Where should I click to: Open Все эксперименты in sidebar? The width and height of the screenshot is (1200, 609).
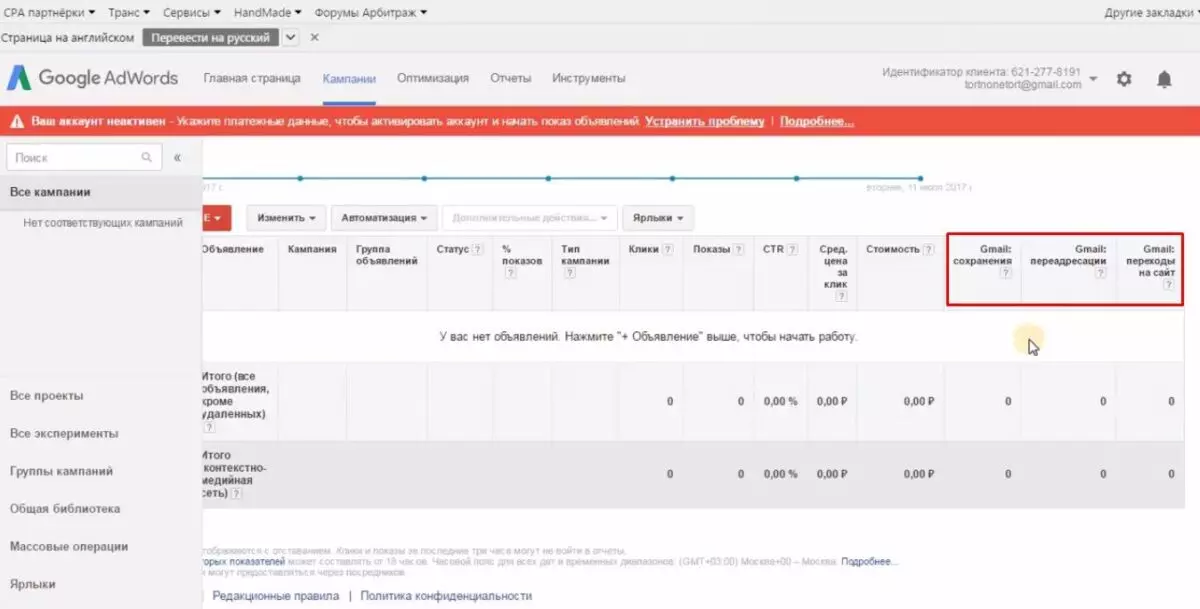pyautogui.click(x=64, y=434)
